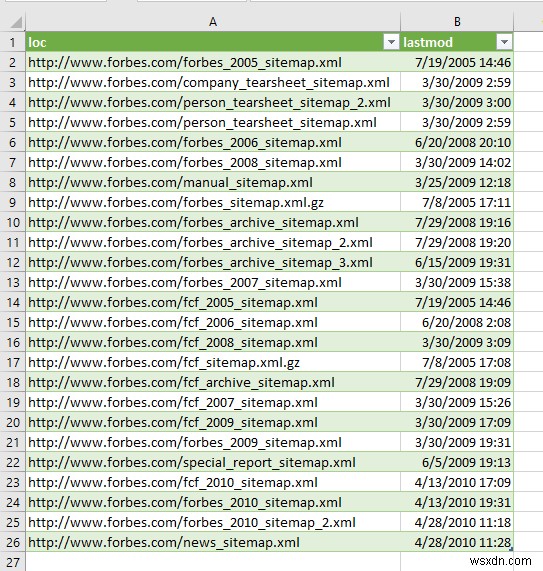Click cell with fcf_sitemap.xml.gz URL
The image size is (543, 571).
point(213,362)
